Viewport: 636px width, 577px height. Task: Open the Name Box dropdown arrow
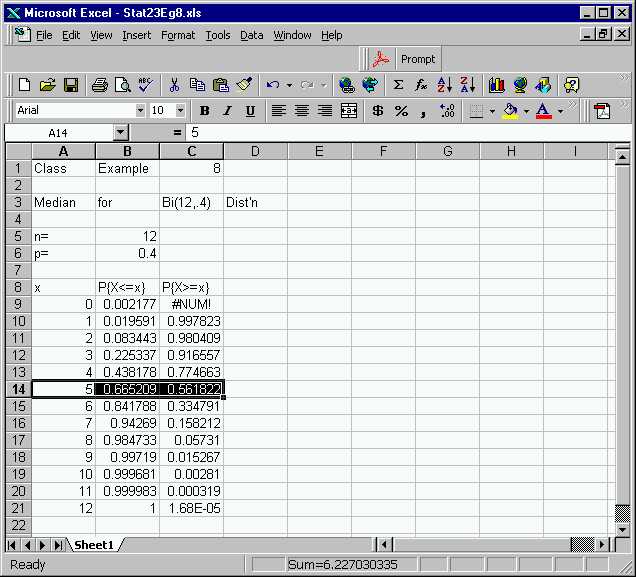[x=120, y=132]
